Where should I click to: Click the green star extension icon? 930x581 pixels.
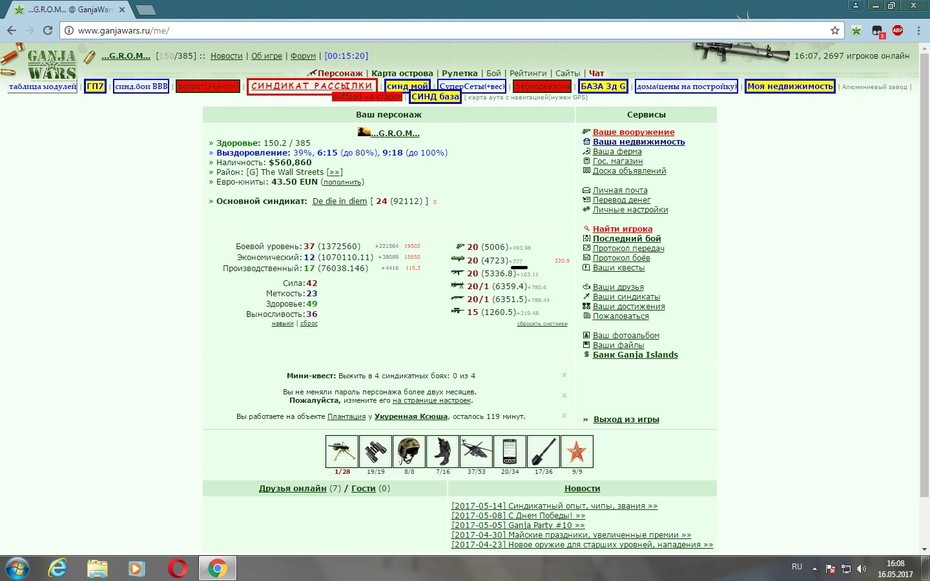pos(856,30)
